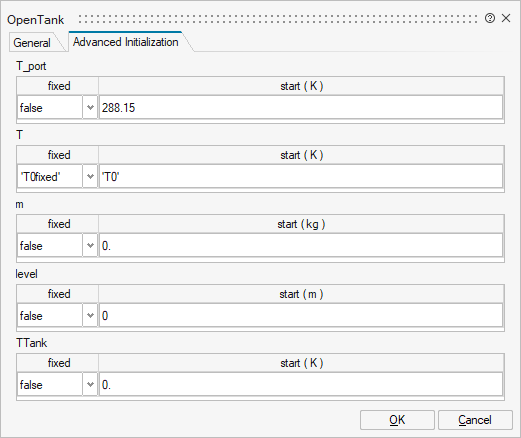Select the Advanced Initialization tab
Viewport: 521px width, 438px height.
(x=126, y=42)
